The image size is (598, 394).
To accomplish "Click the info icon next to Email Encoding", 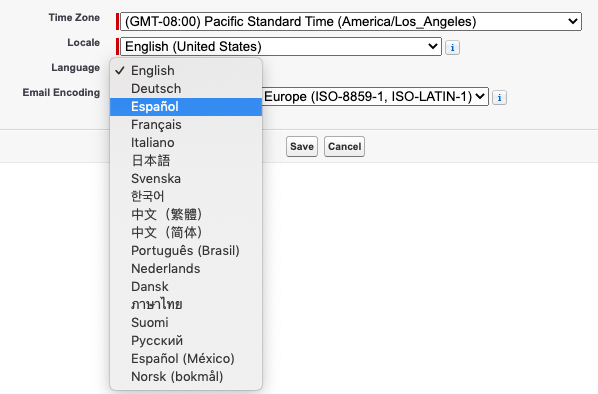I will [499, 98].
